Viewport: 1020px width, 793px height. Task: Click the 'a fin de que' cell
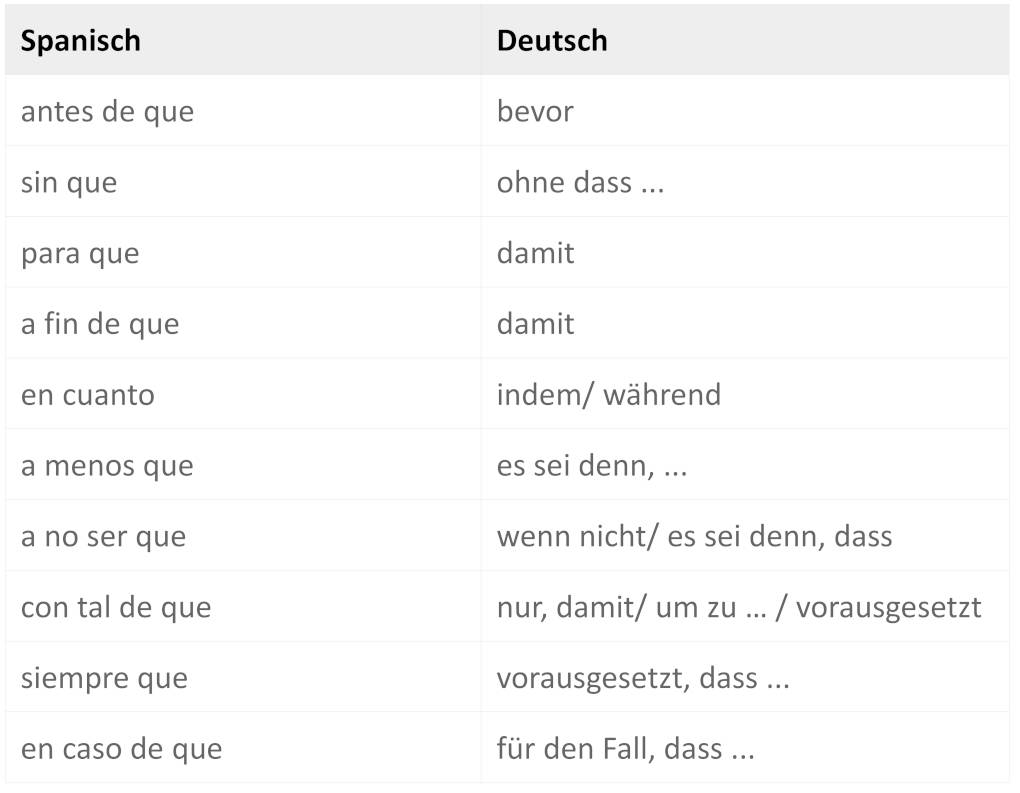(100, 324)
